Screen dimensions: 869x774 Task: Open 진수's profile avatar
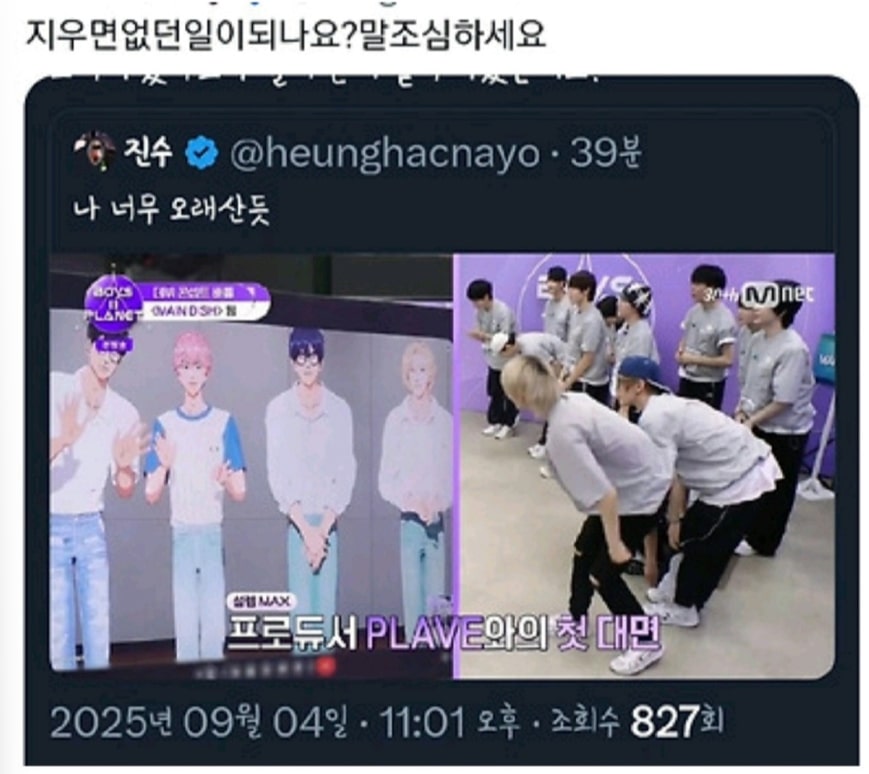coord(94,151)
